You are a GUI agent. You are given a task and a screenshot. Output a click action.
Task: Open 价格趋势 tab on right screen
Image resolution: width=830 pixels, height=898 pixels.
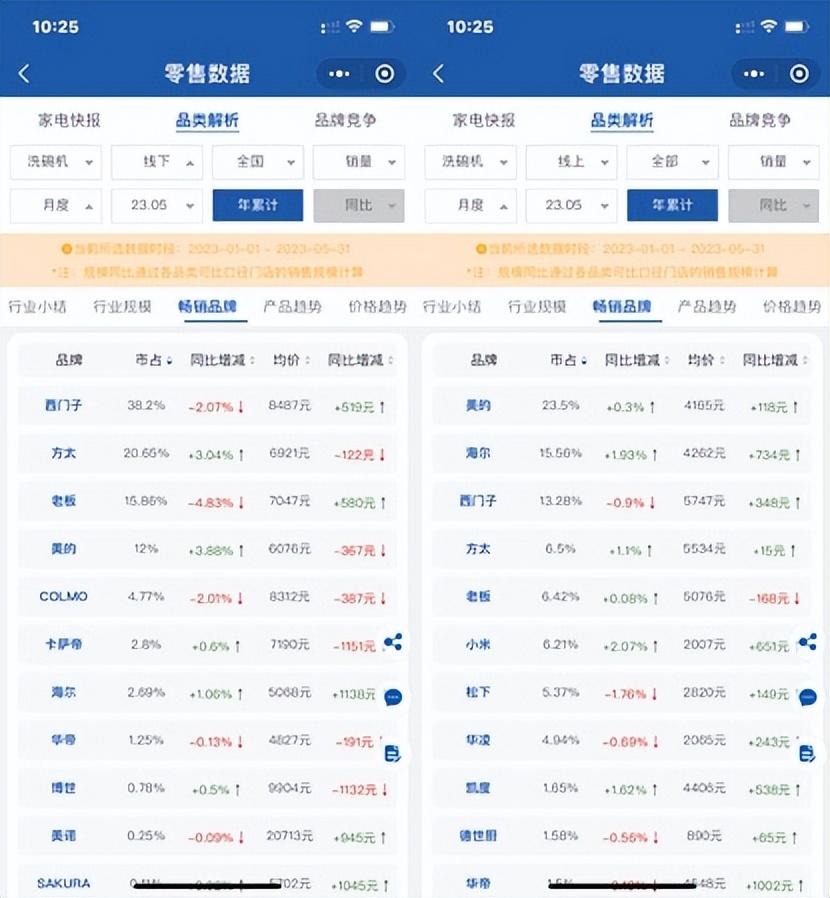click(x=792, y=307)
